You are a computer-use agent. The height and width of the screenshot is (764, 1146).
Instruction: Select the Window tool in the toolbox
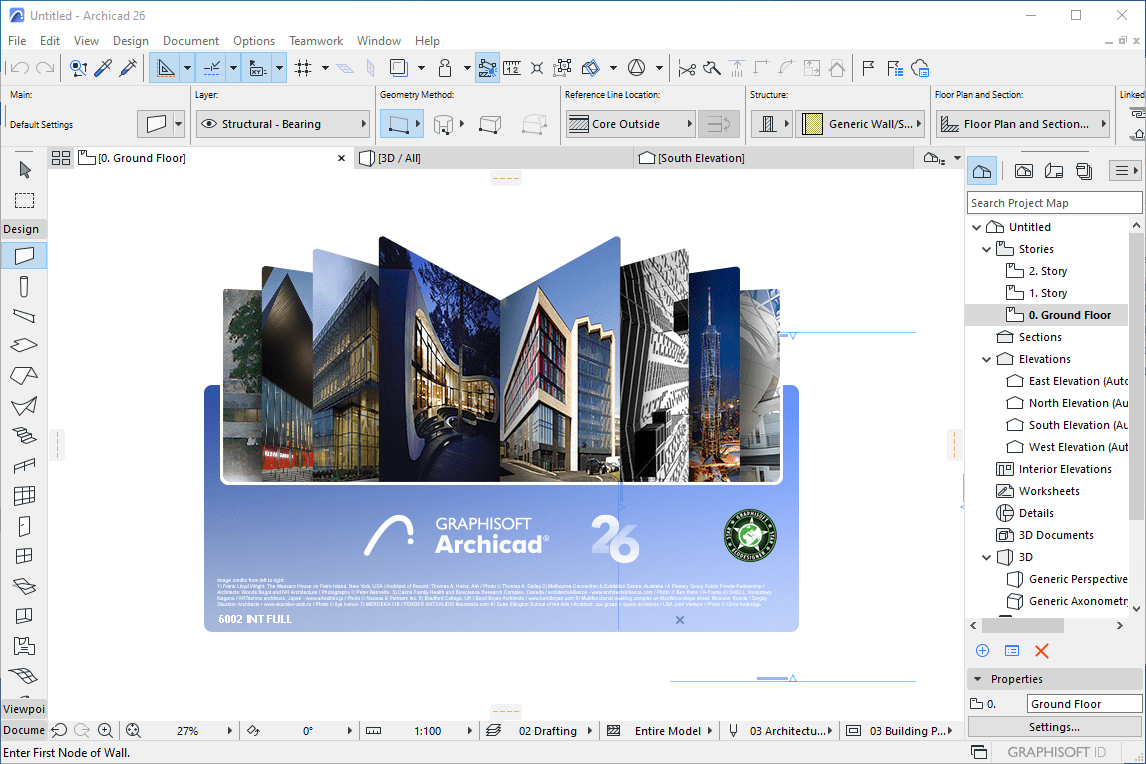[24, 556]
